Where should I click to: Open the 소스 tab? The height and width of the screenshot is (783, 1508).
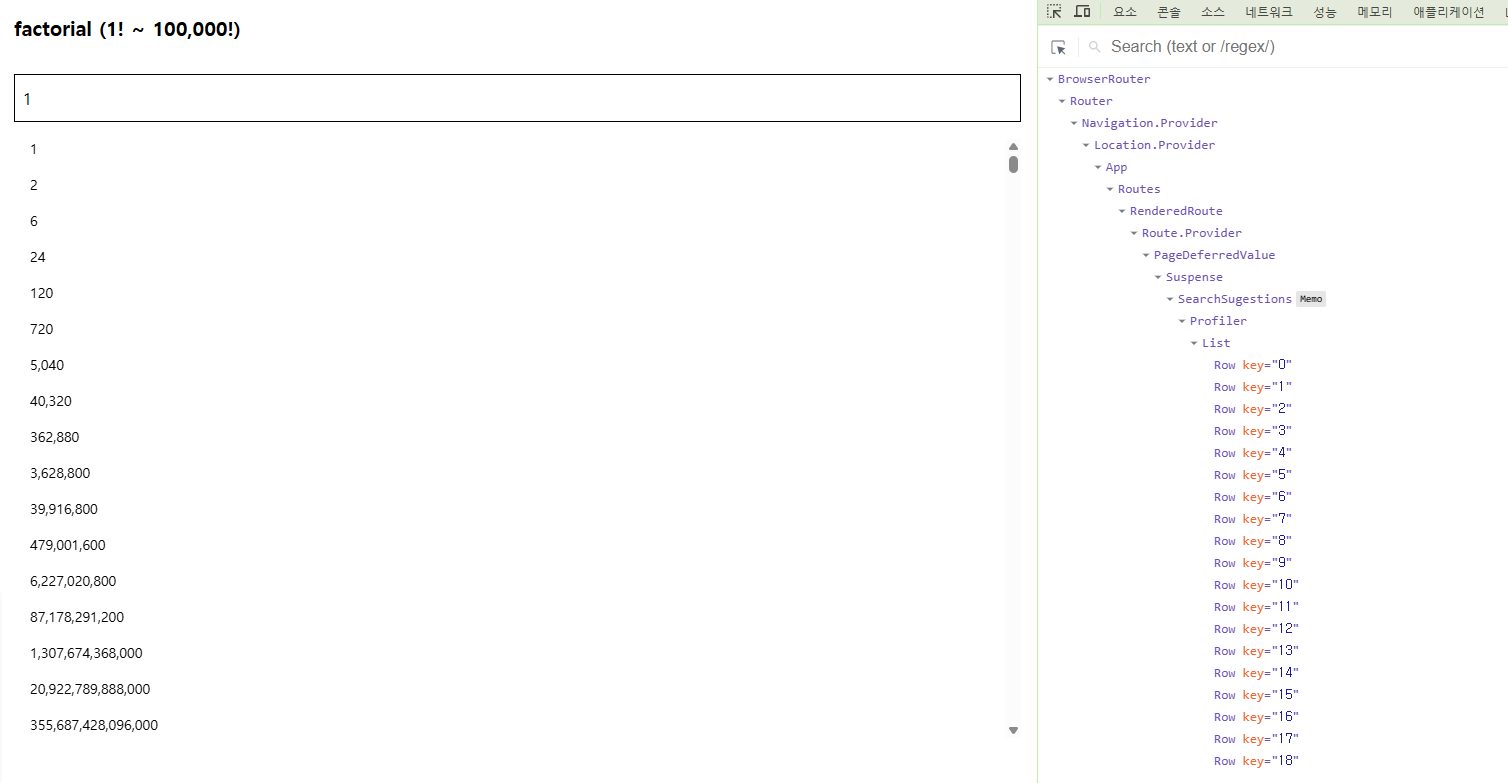tap(1213, 12)
